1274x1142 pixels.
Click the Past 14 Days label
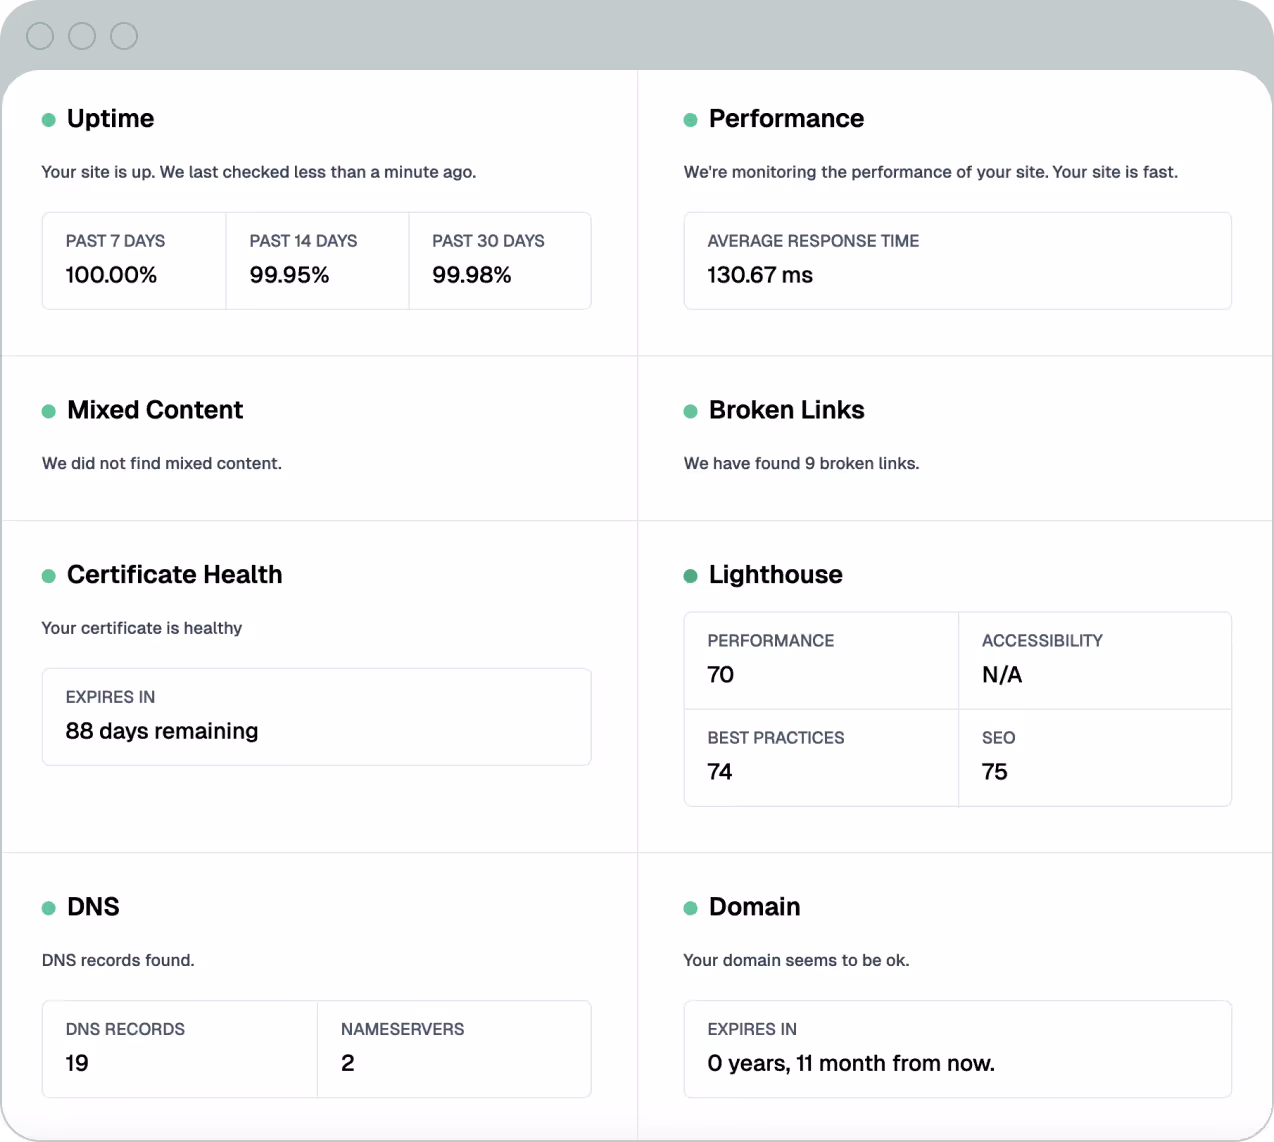pyautogui.click(x=303, y=241)
